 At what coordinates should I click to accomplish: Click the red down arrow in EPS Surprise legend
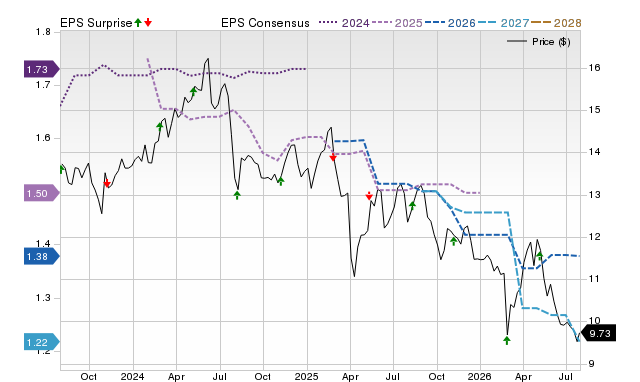point(148,22)
